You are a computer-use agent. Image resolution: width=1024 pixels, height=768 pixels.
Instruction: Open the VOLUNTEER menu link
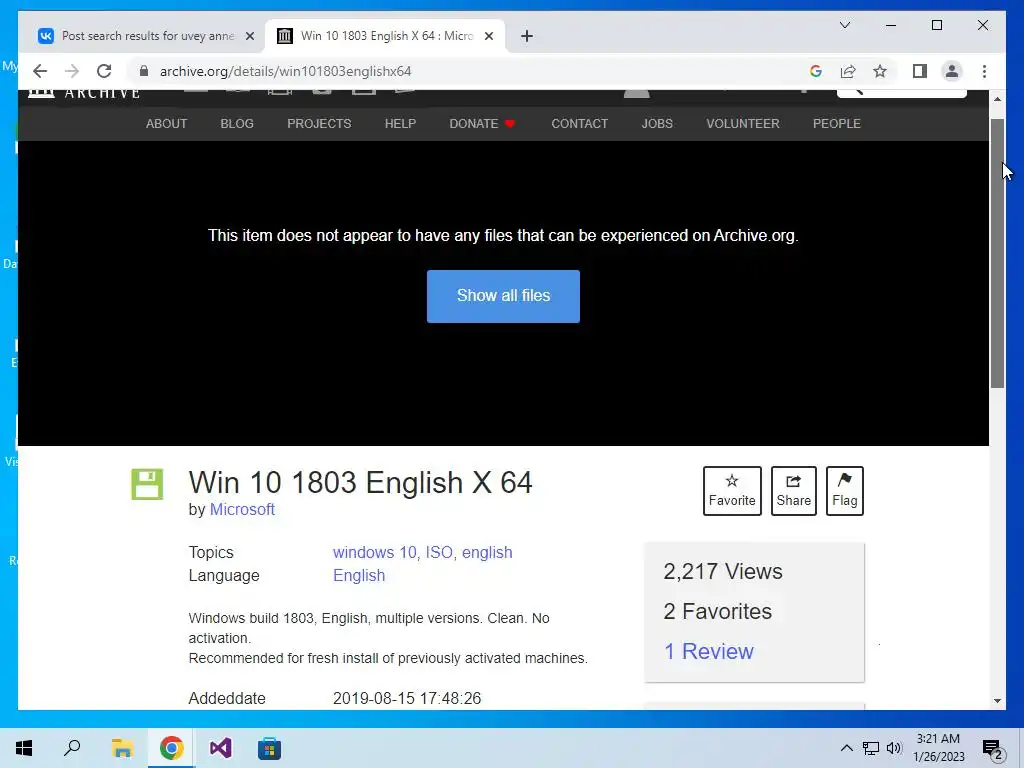[x=743, y=123]
